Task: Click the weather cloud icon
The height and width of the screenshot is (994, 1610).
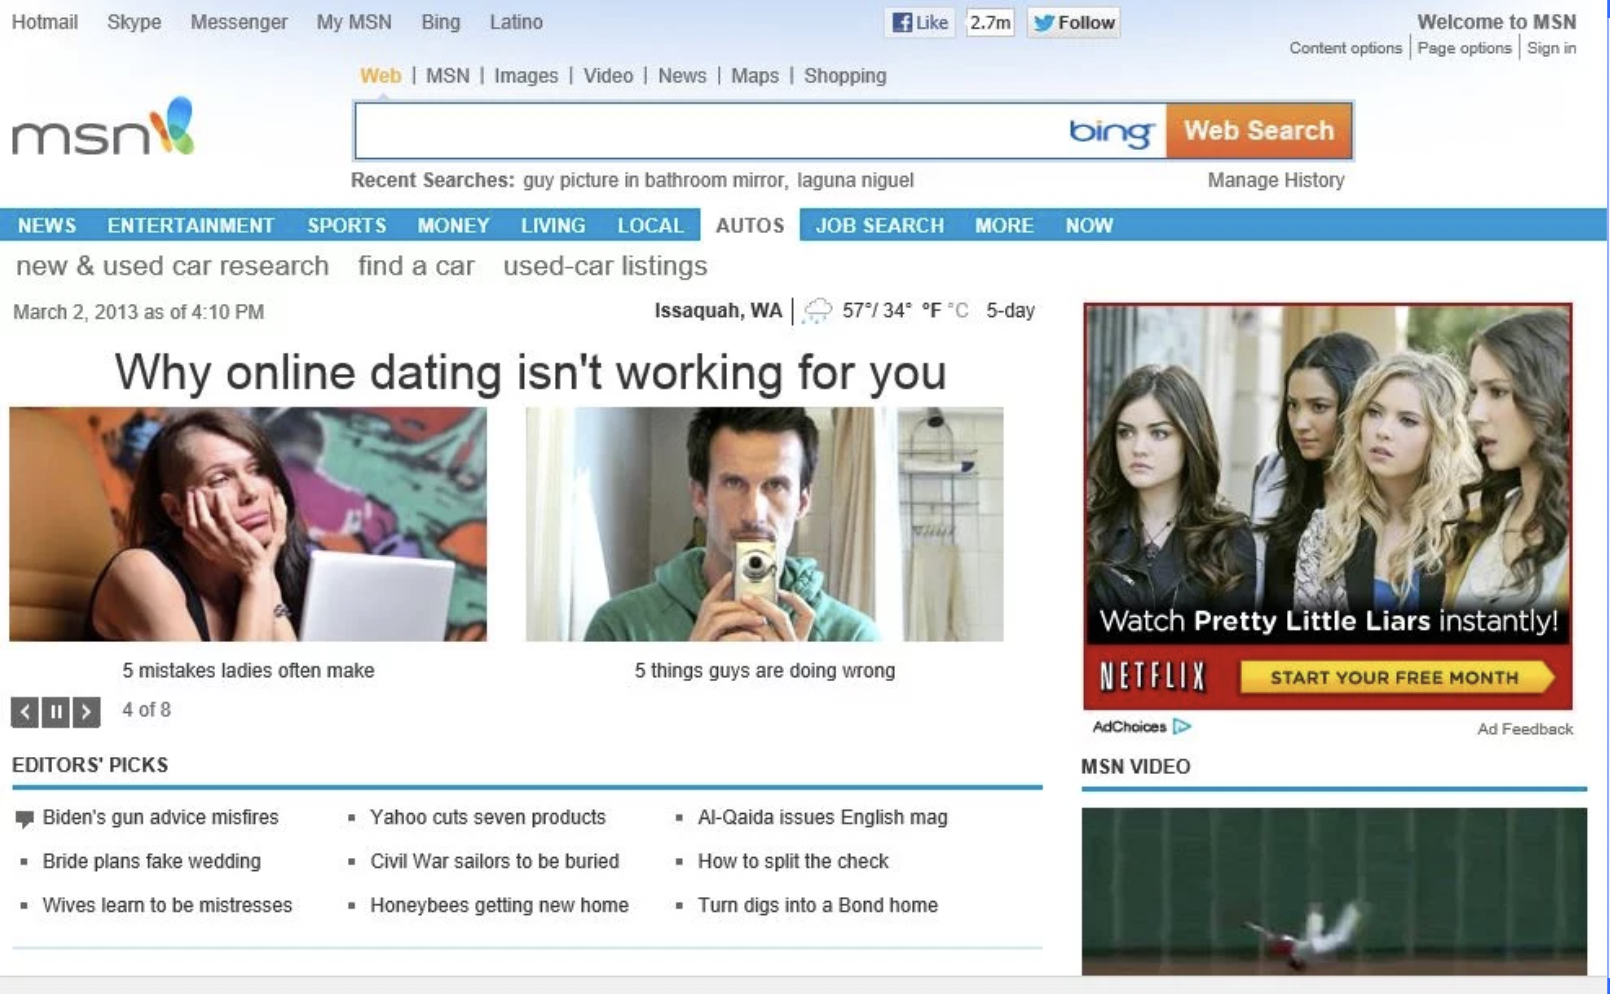Action: tap(817, 311)
